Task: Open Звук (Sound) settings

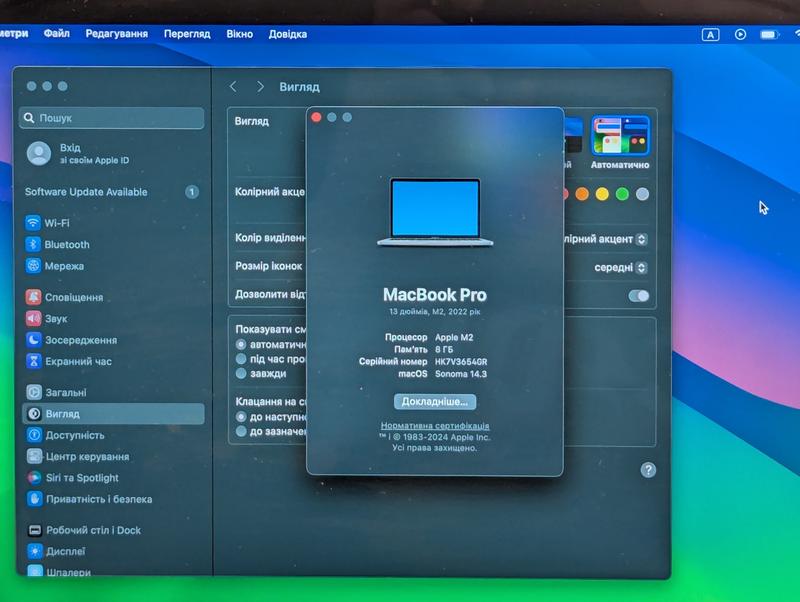Action: [56, 319]
